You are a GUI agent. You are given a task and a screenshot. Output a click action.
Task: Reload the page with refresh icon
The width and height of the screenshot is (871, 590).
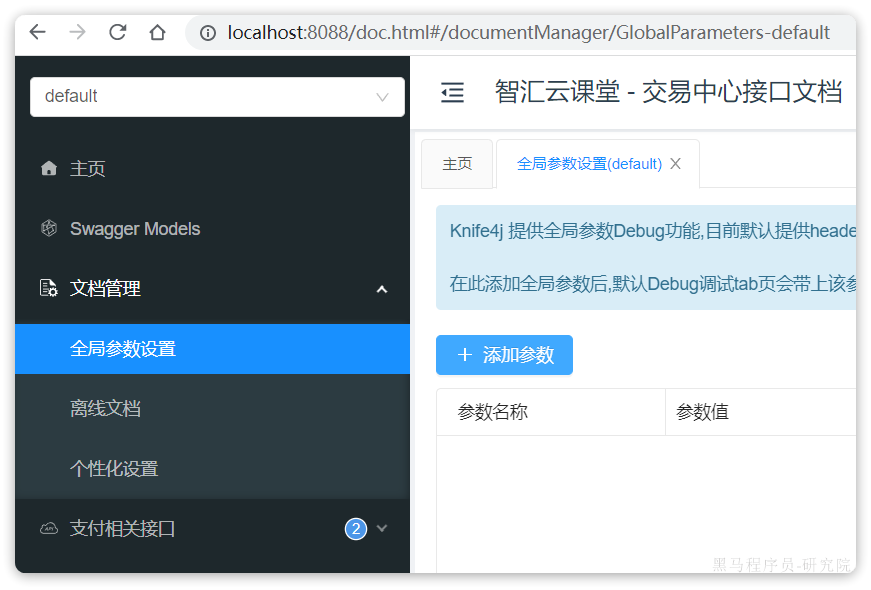117,32
